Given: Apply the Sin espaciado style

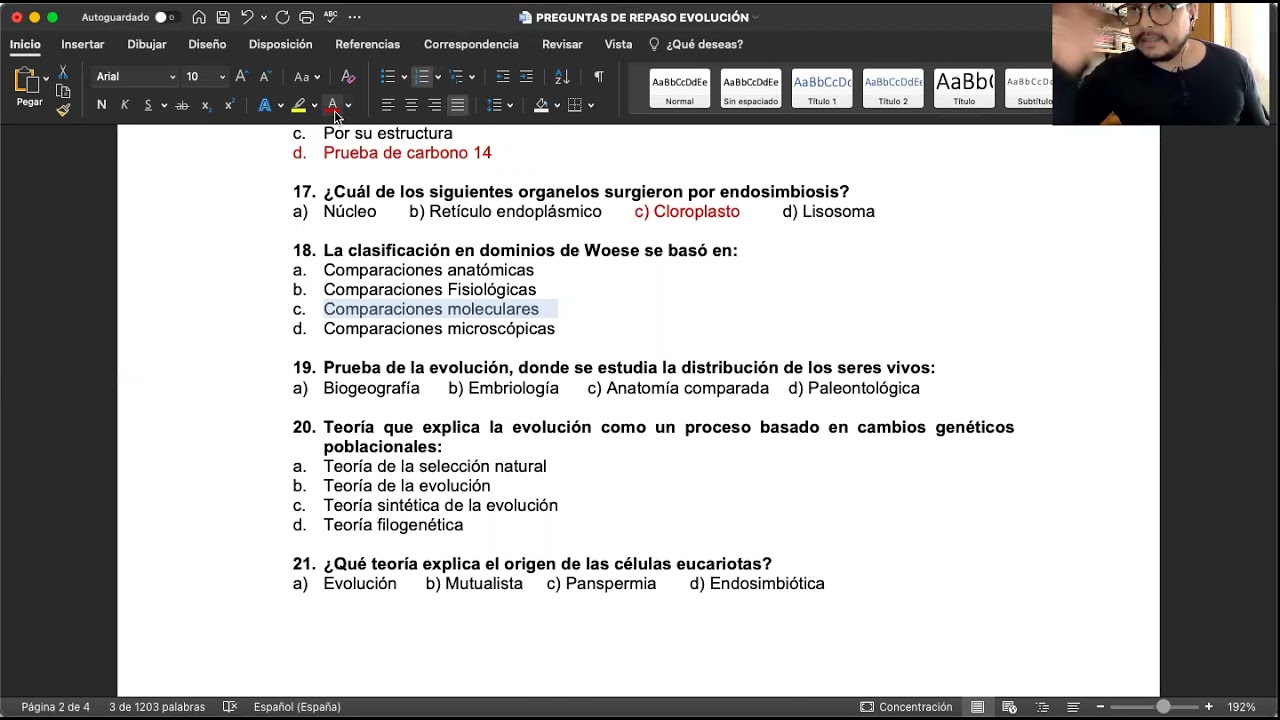Looking at the screenshot, I should (751, 88).
